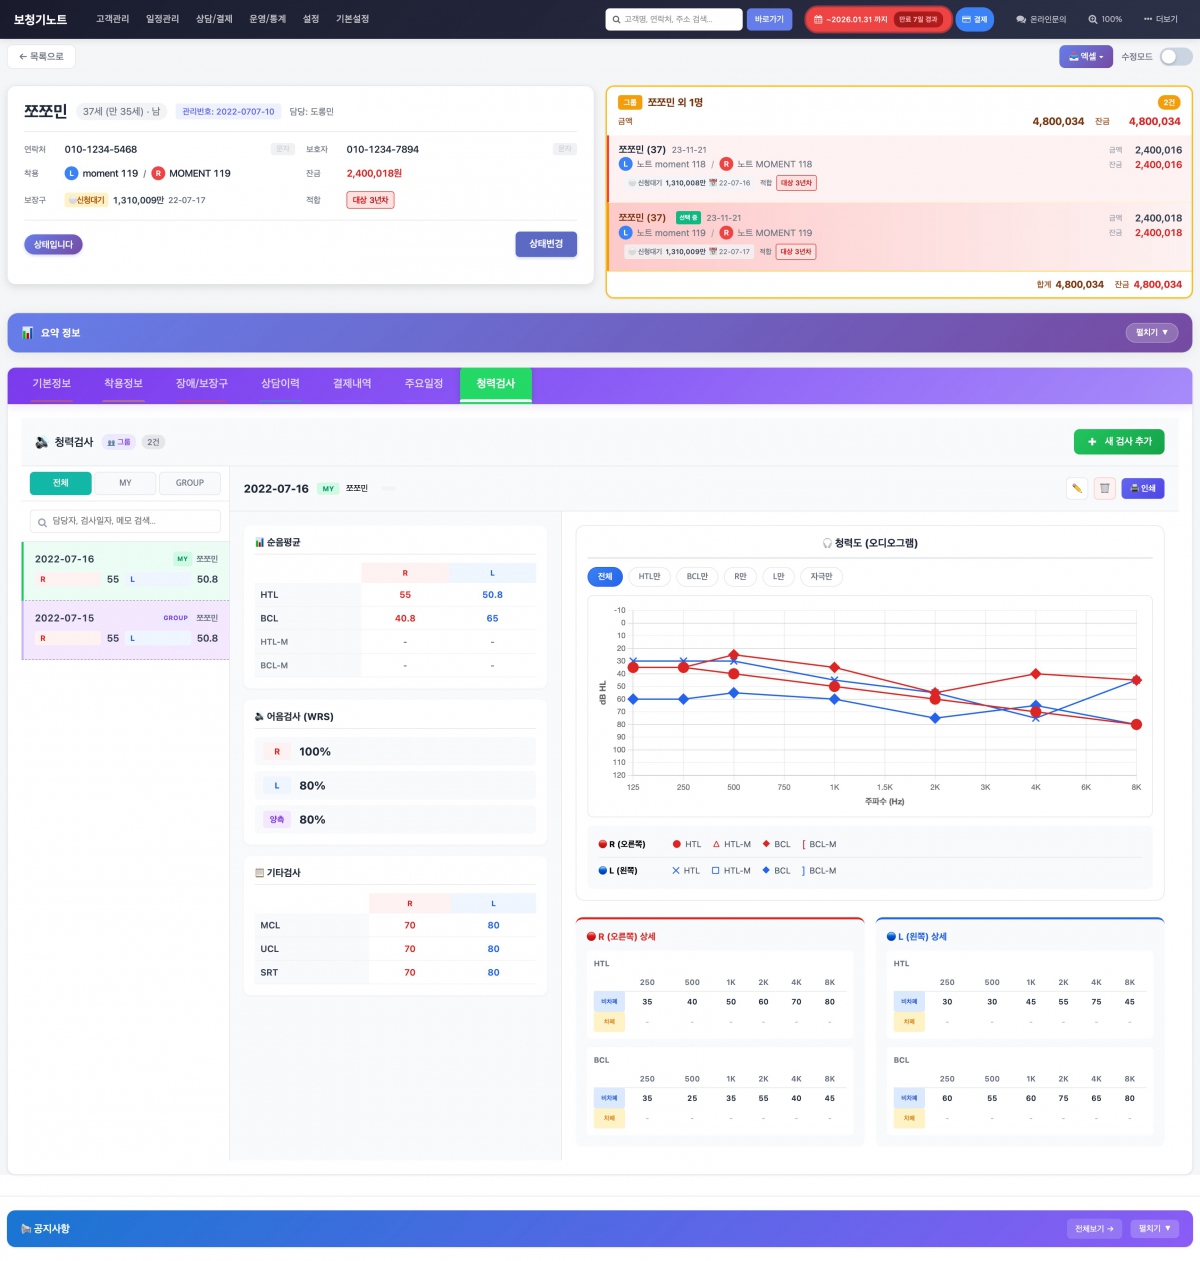Viewport: 1200px width, 1261px height.
Task: Open the 결제 payment card button
Action: (974, 20)
